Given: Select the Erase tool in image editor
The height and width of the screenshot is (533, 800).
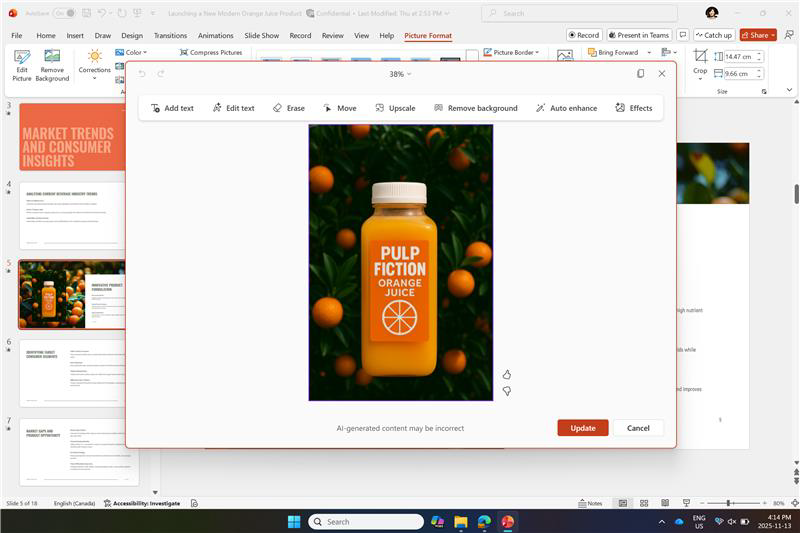Looking at the screenshot, I should pyautogui.click(x=289, y=108).
